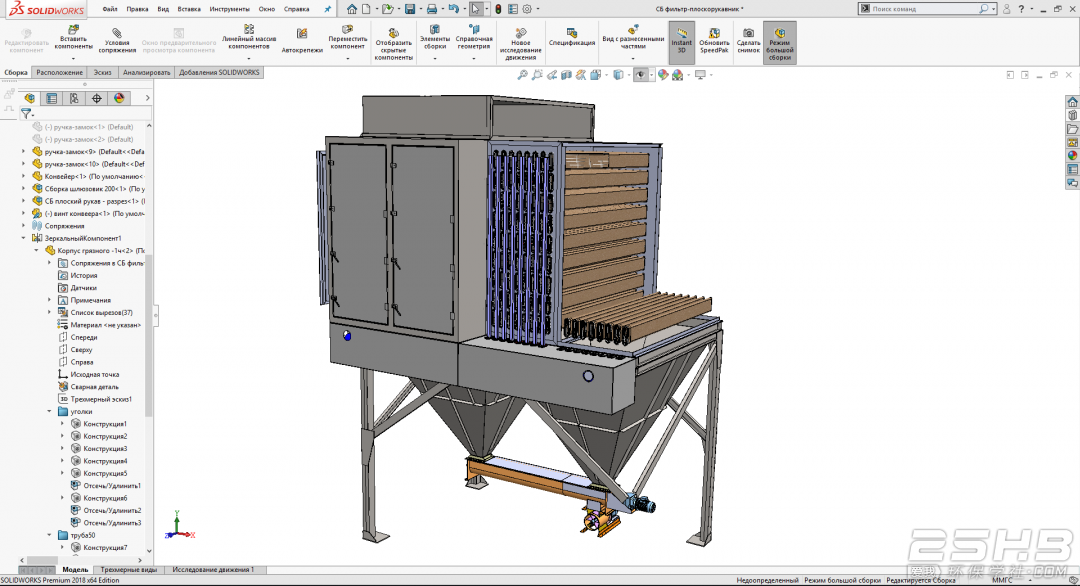Click the feature tree vertical scrollbar
1080x586 pixels.
(x=149, y=334)
